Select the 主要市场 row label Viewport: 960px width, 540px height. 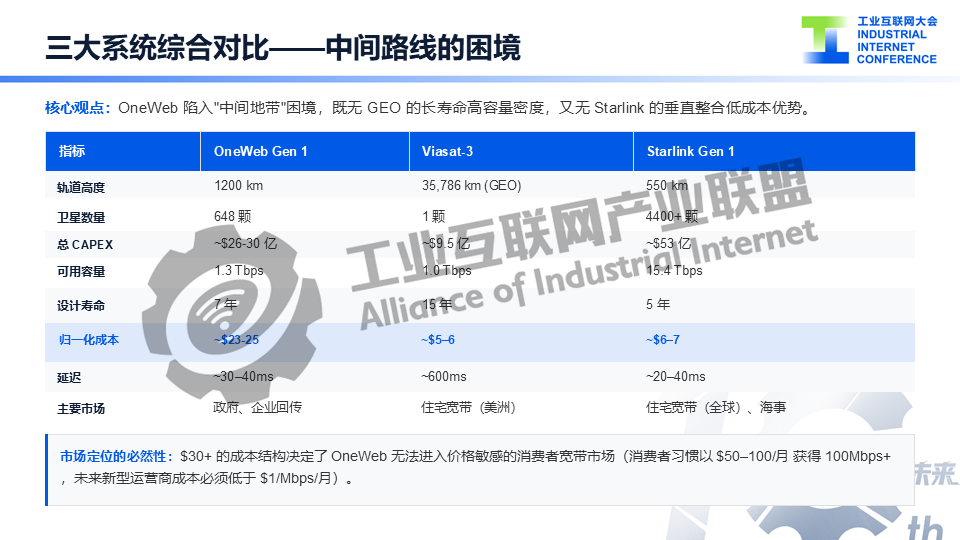coord(81,408)
